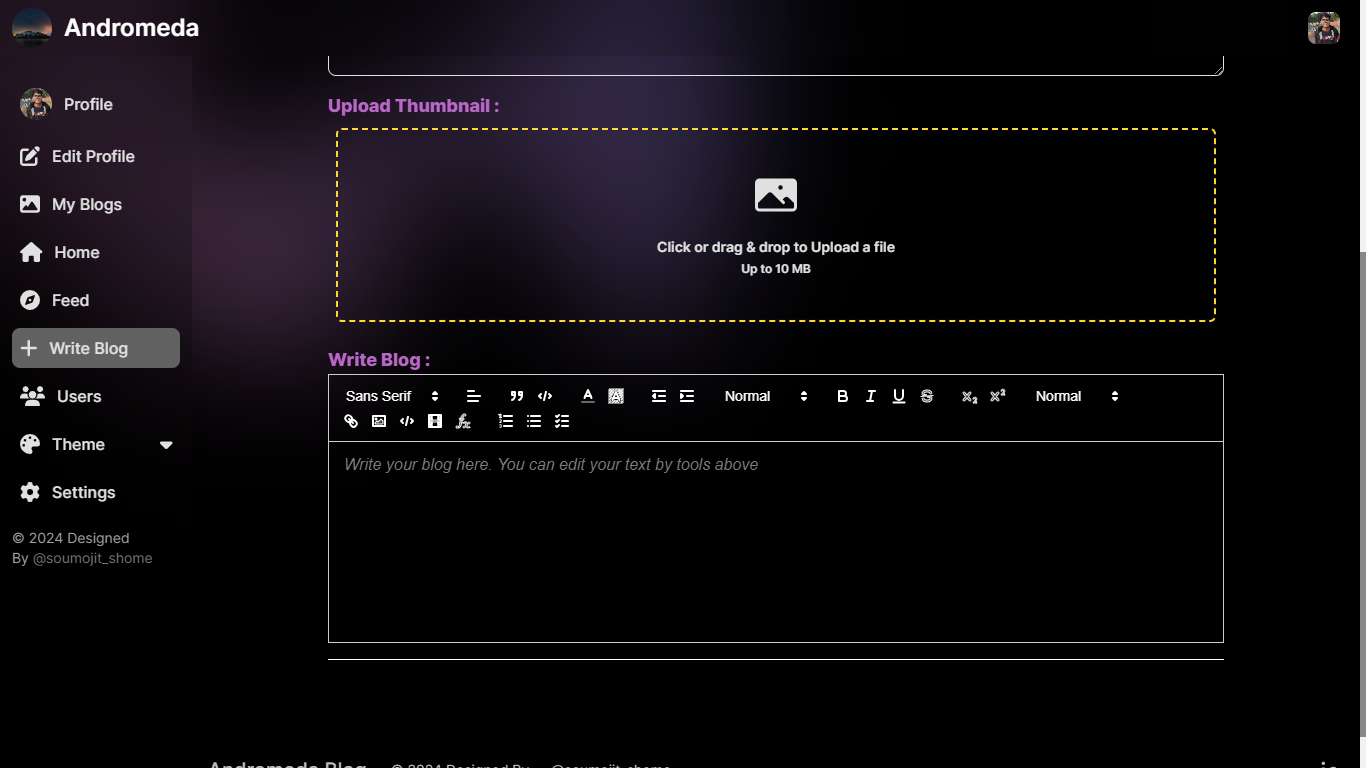1366x768 pixels.
Task: Insert inline code formatting in first toolbar row
Action: pos(545,396)
